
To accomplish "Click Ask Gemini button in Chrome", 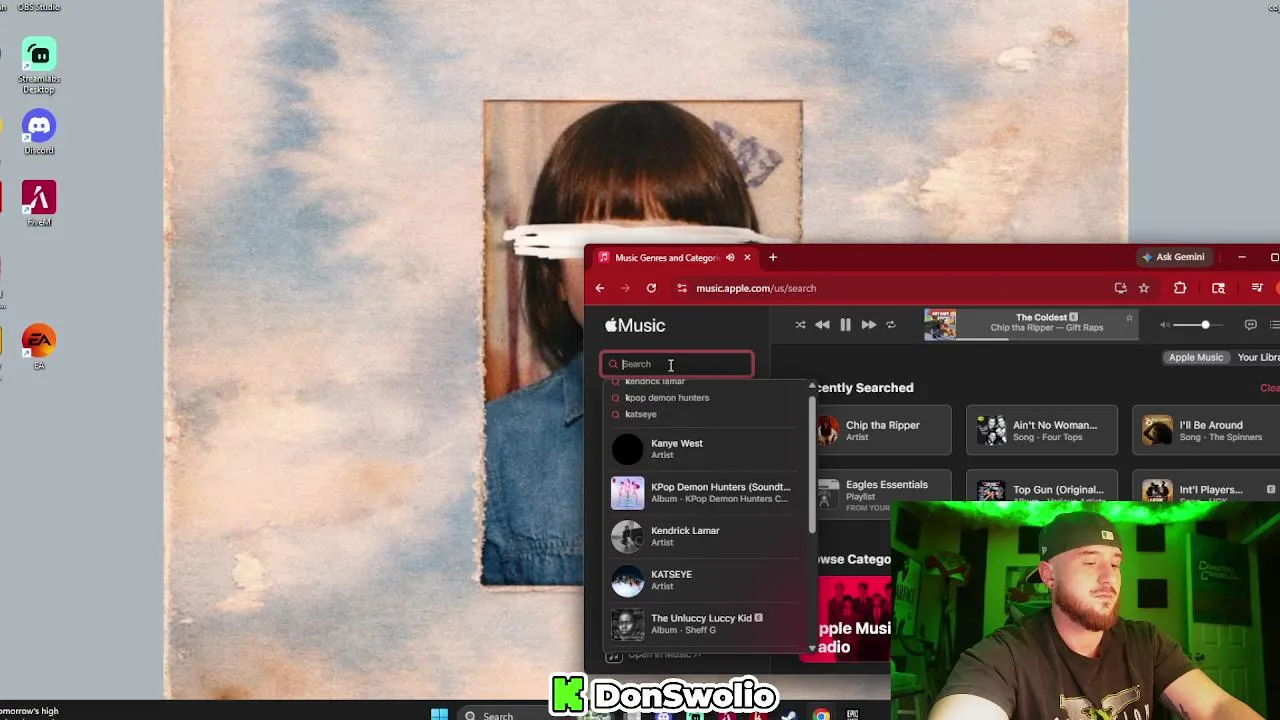I will coord(1173,257).
